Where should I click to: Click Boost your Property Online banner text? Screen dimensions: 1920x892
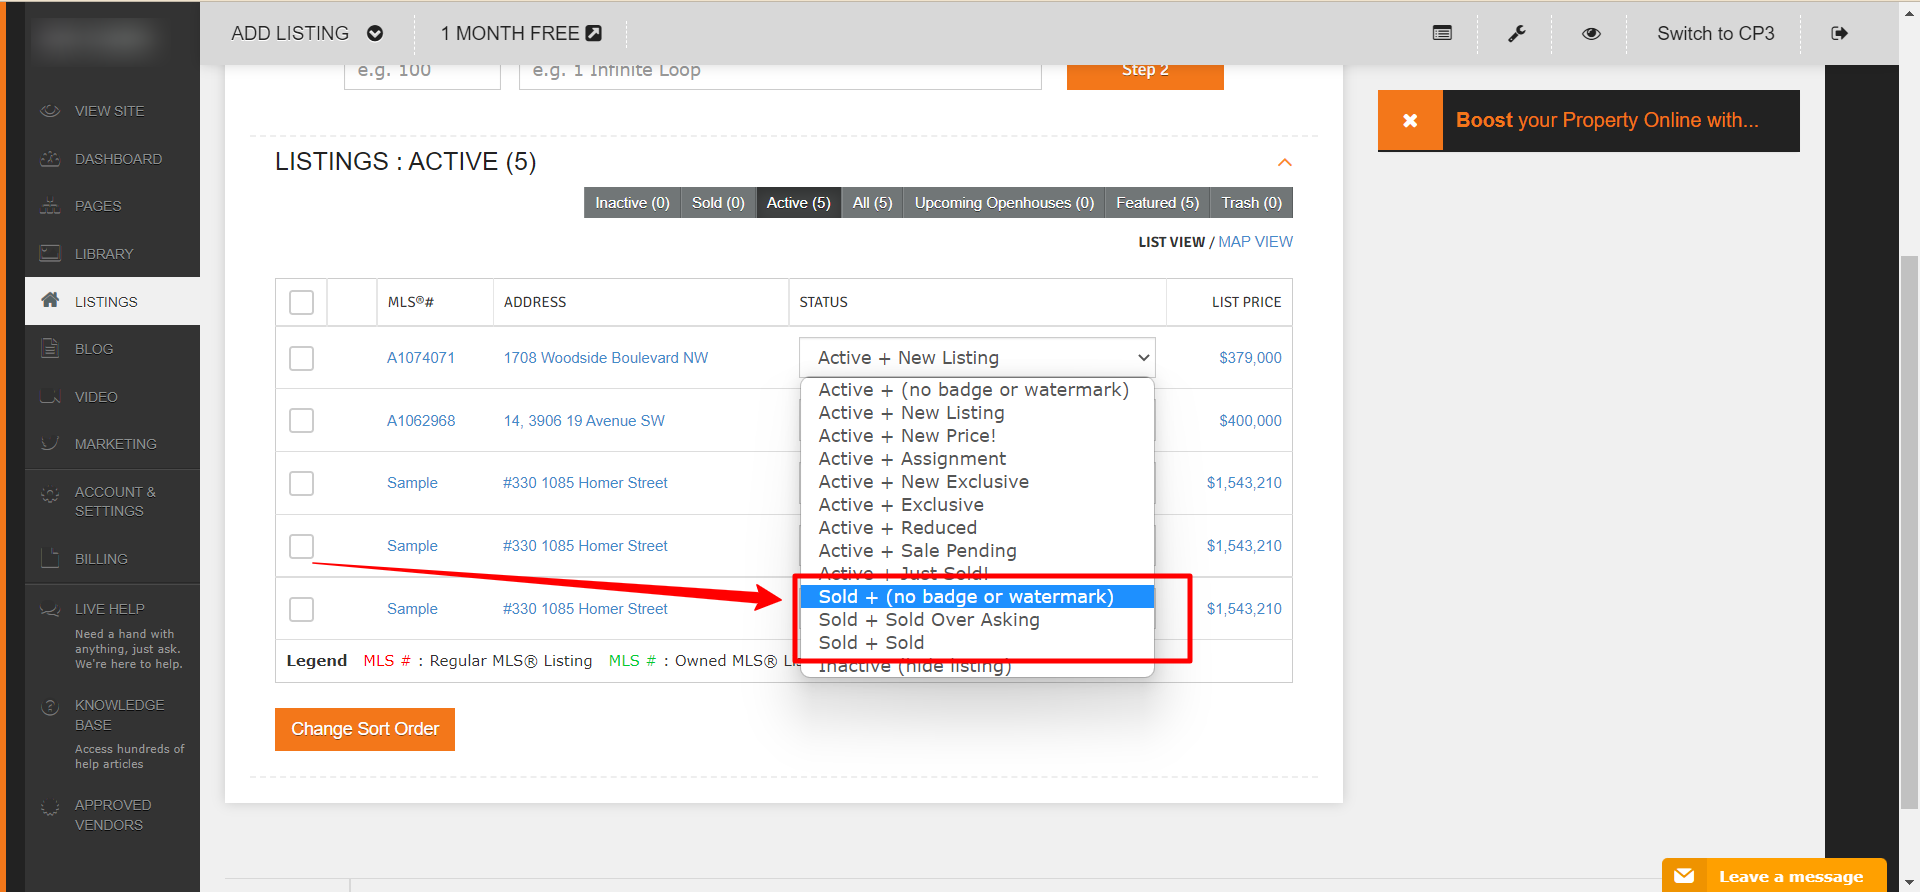[x=1607, y=120]
